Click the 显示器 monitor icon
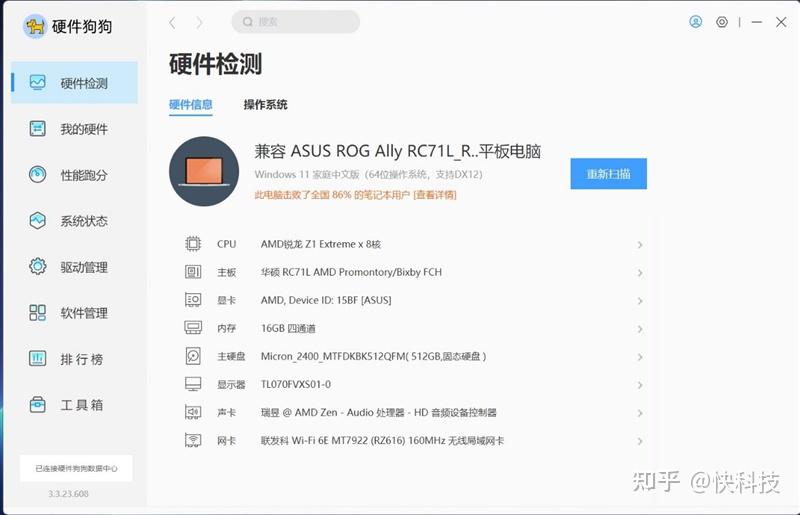Viewport: 800px width, 515px height. point(193,384)
